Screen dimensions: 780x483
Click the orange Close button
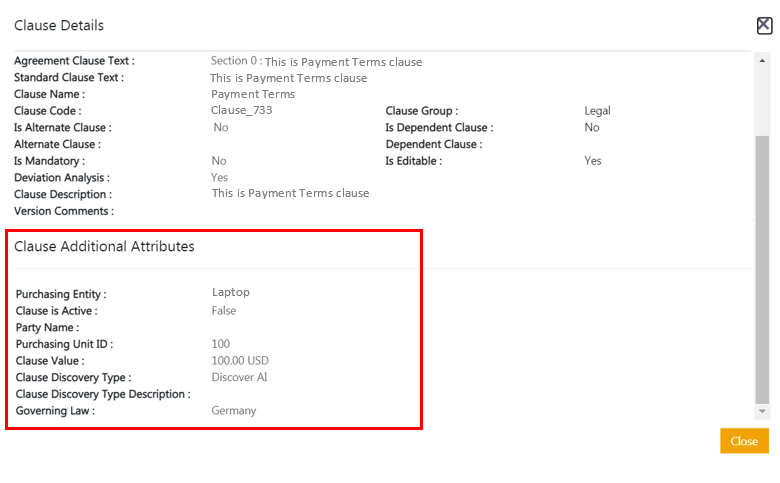[x=744, y=441]
